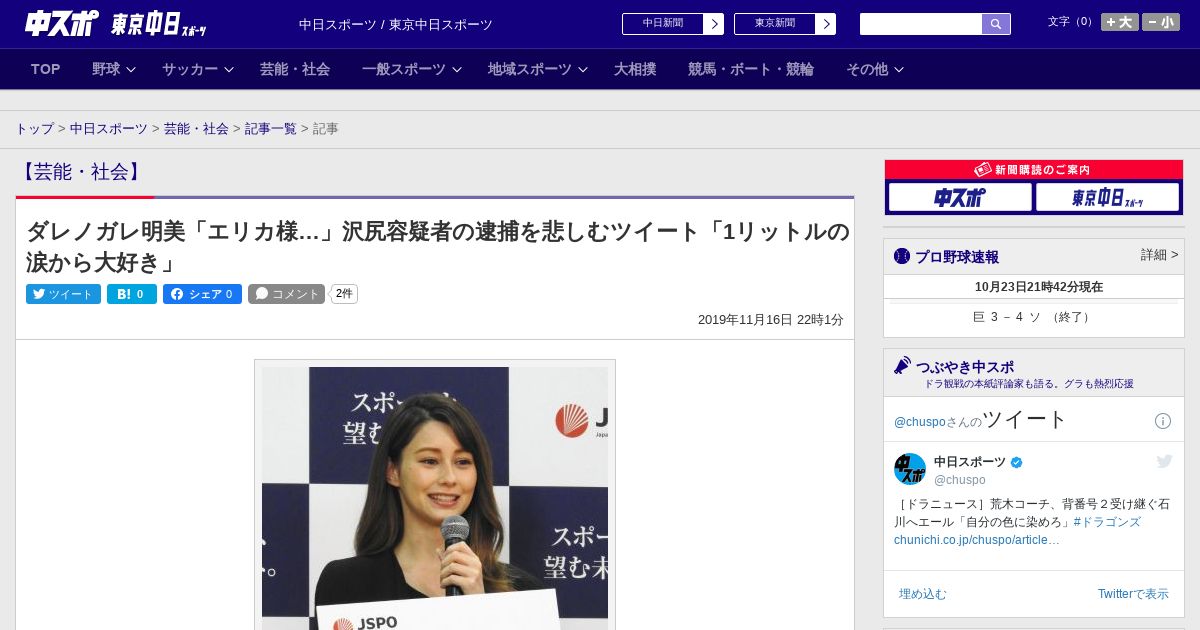
Task: Click Twitterで表示 link
Action: pos(1133,594)
